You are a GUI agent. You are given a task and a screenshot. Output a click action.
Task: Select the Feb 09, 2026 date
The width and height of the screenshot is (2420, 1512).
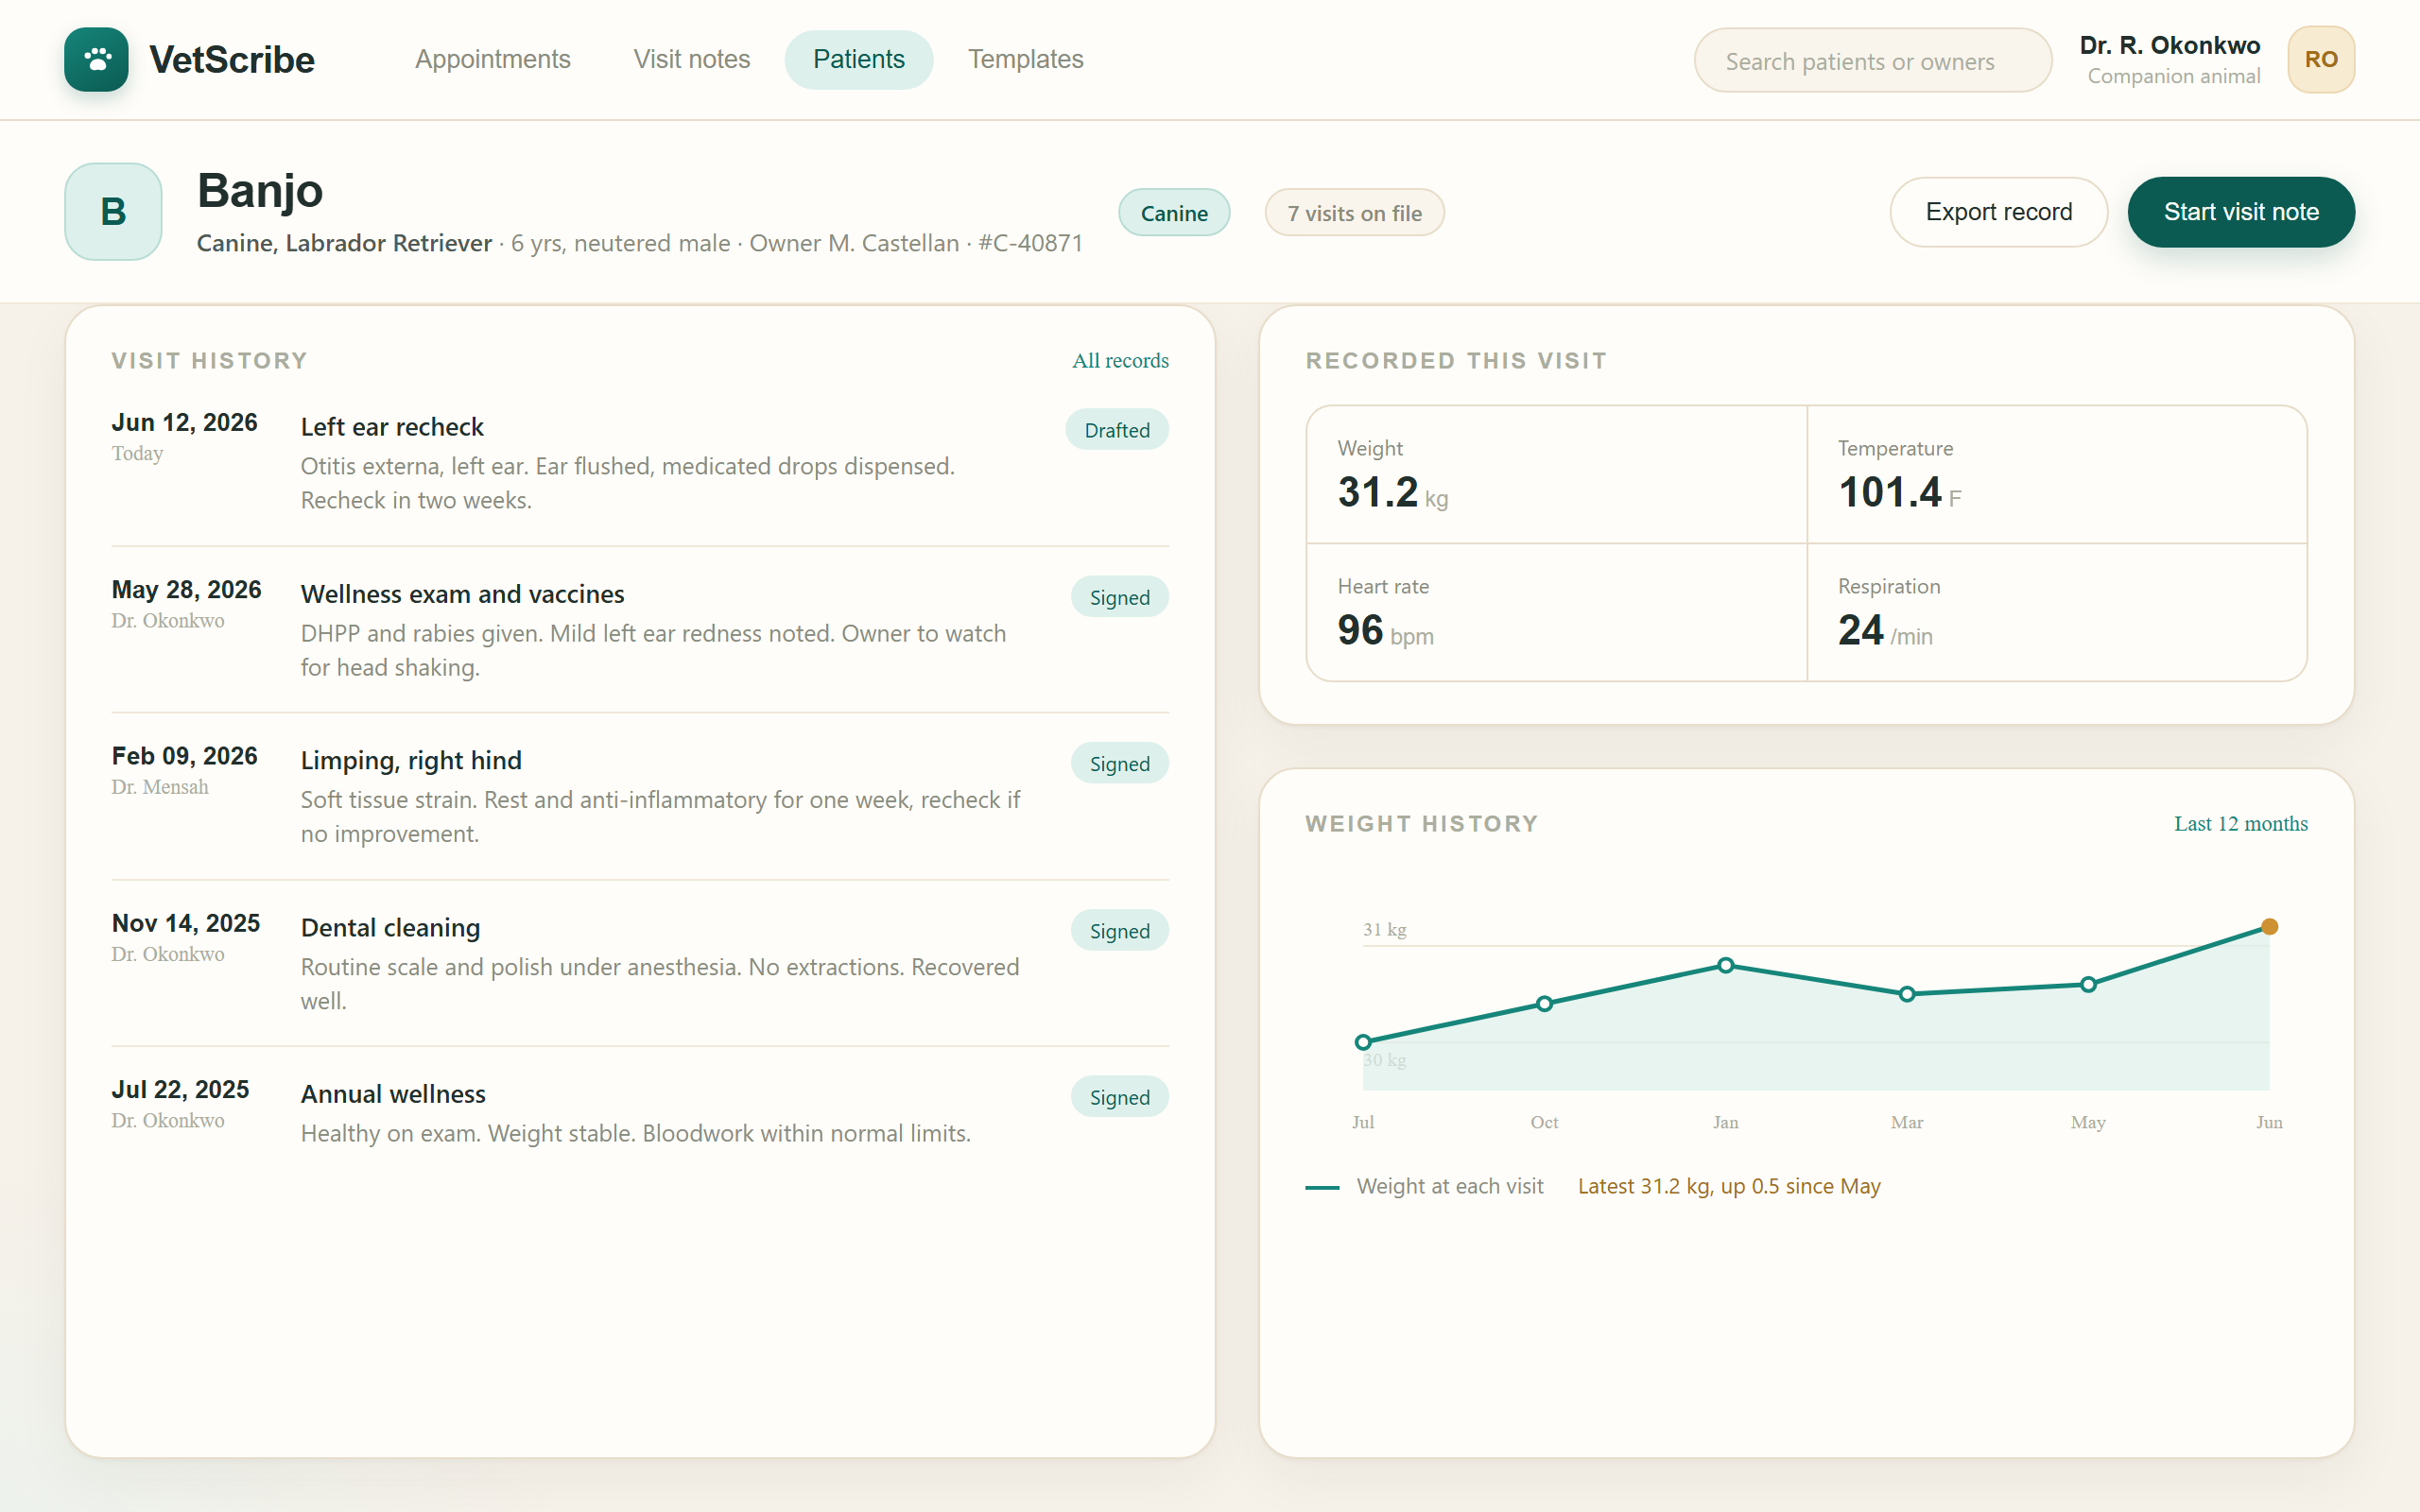tap(184, 756)
